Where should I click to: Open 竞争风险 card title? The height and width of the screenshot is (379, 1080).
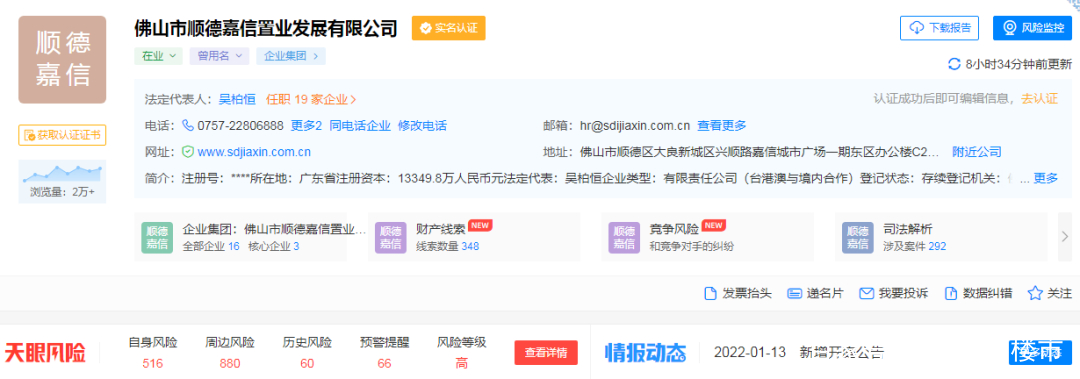674,228
